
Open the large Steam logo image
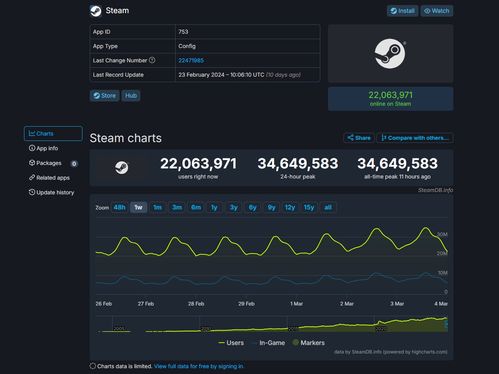pyautogui.click(x=390, y=53)
